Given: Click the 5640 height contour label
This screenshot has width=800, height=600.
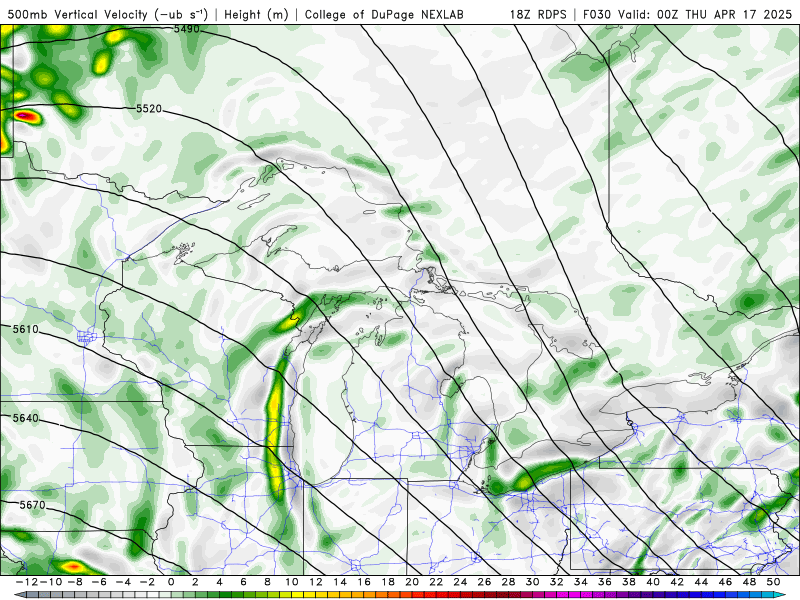Looking at the screenshot, I should click(26, 418).
